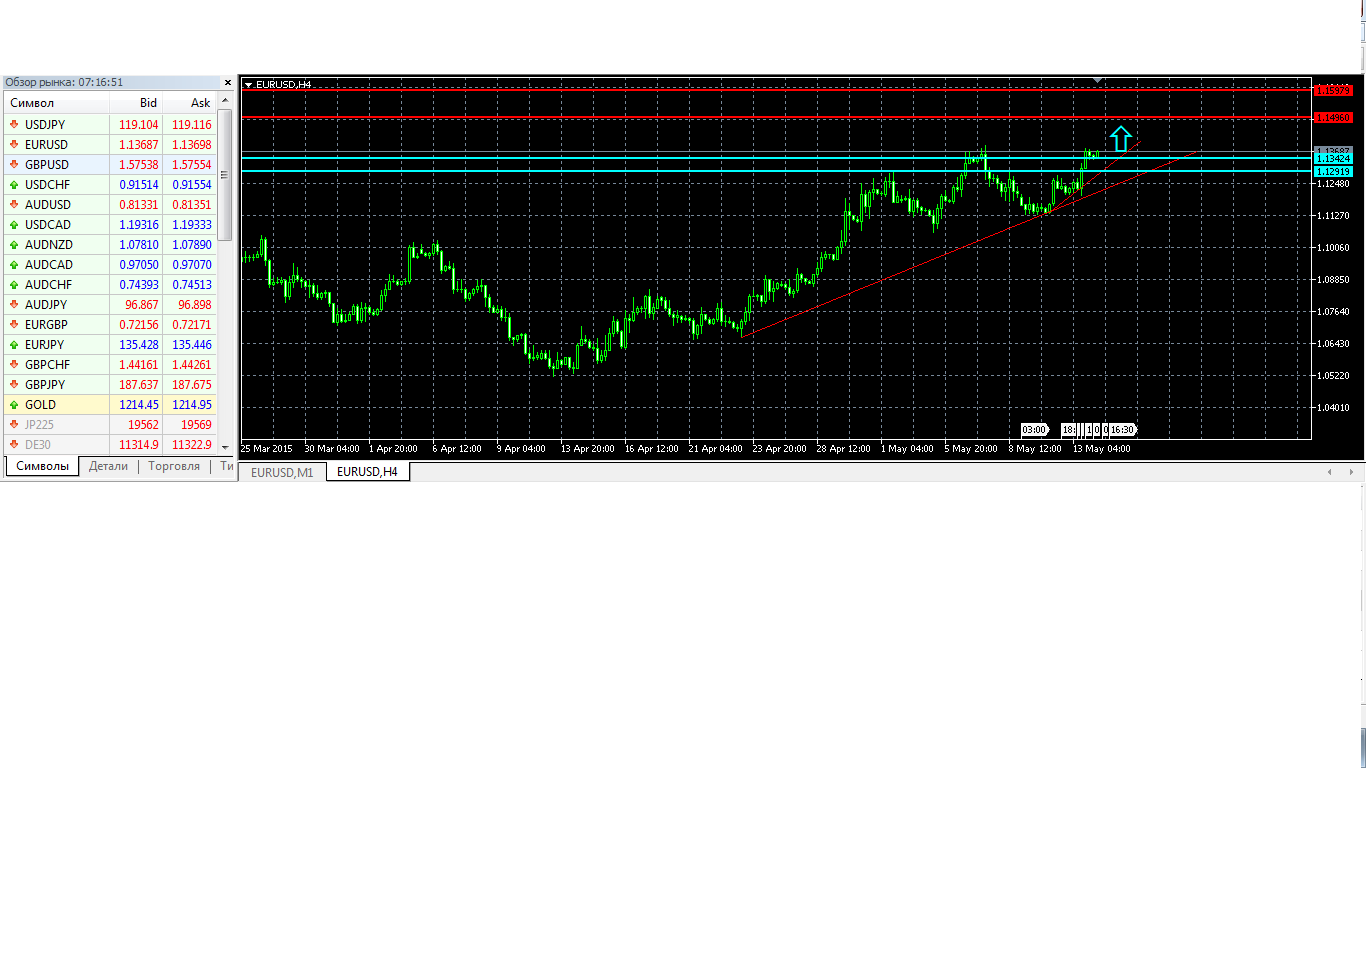Viewport: 1366px width, 978px height.
Task: Click the red down-arrow icon beside AUDJPY
Action: coord(14,305)
